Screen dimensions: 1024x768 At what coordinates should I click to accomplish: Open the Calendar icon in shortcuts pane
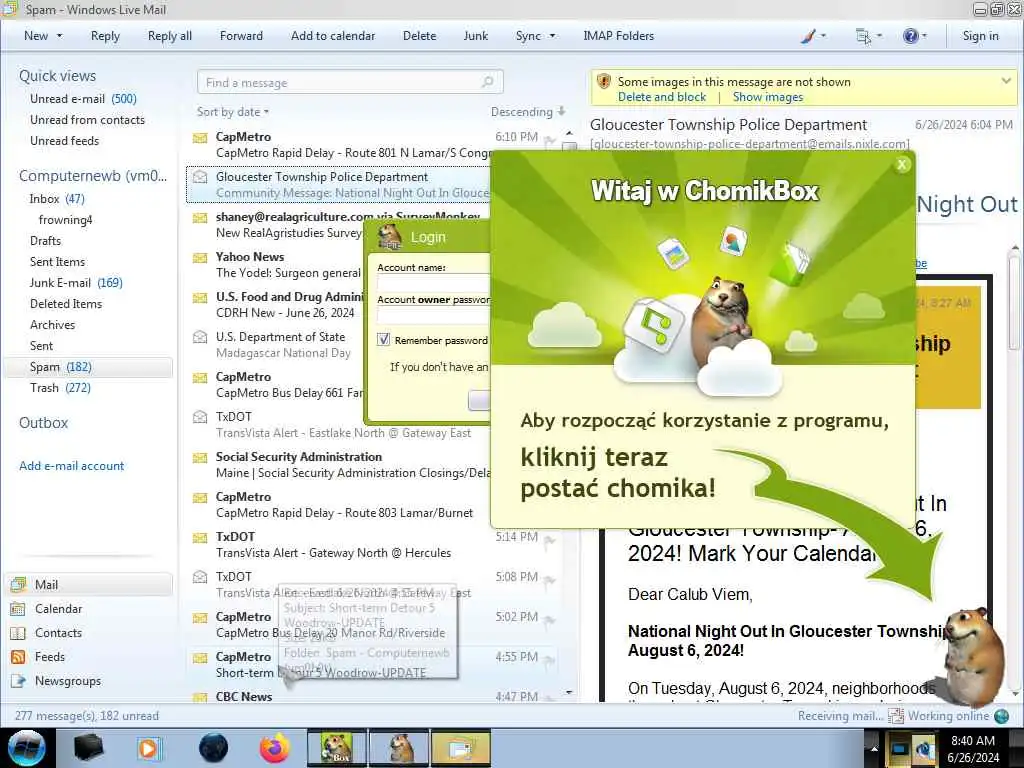coord(19,609)
